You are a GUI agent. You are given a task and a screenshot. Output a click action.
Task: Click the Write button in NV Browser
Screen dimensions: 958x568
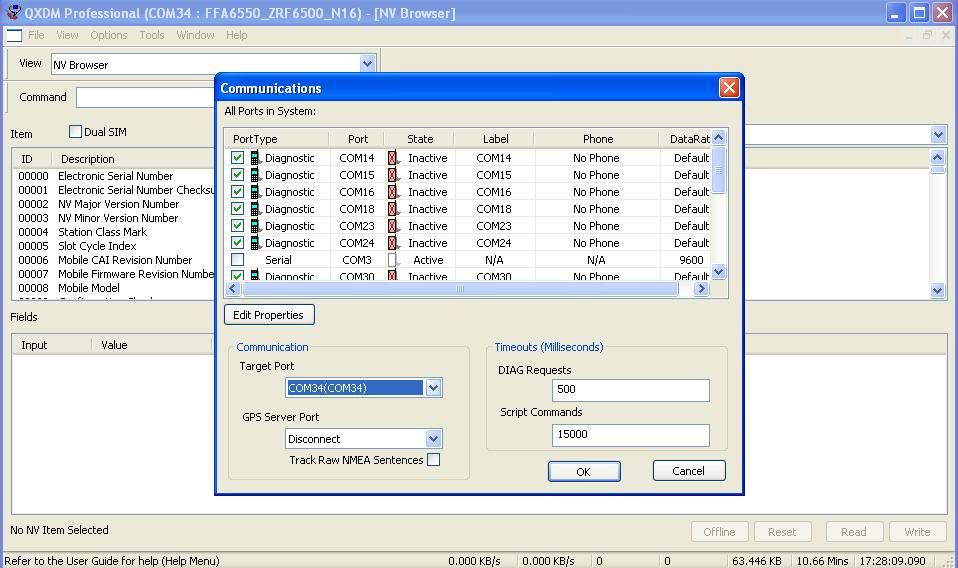click(x=917, y=531)
